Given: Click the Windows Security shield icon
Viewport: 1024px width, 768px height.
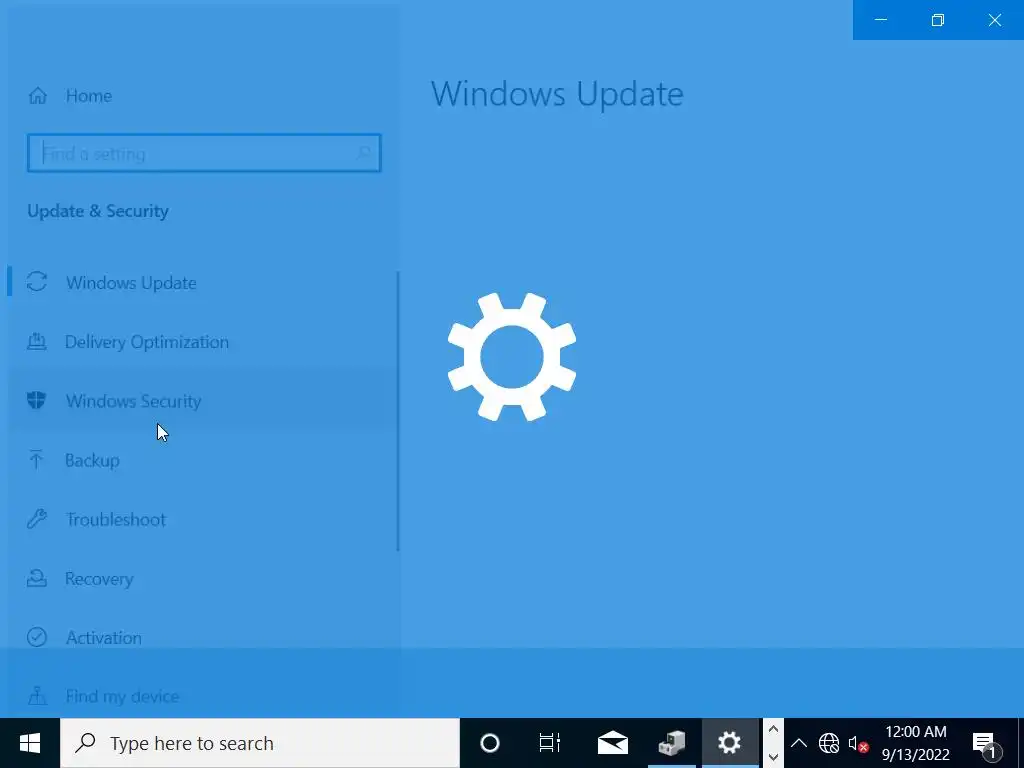Looking at the screenshot, I should tap(37, 400).
